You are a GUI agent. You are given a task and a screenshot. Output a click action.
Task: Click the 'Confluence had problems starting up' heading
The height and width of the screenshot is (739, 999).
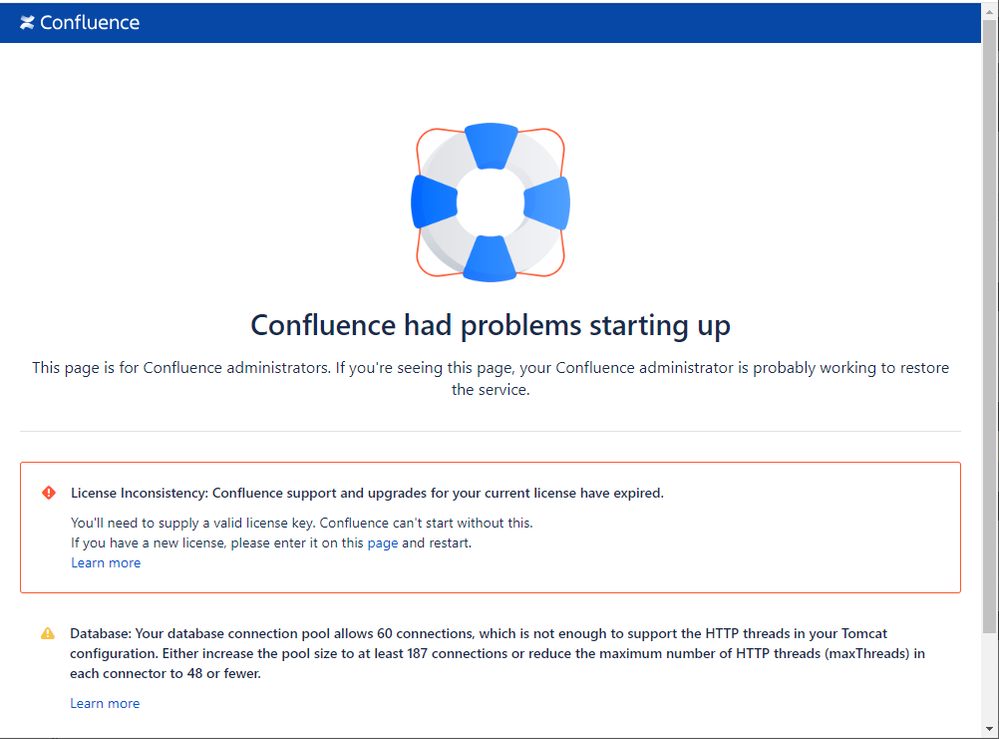click(x=490, y=326)
